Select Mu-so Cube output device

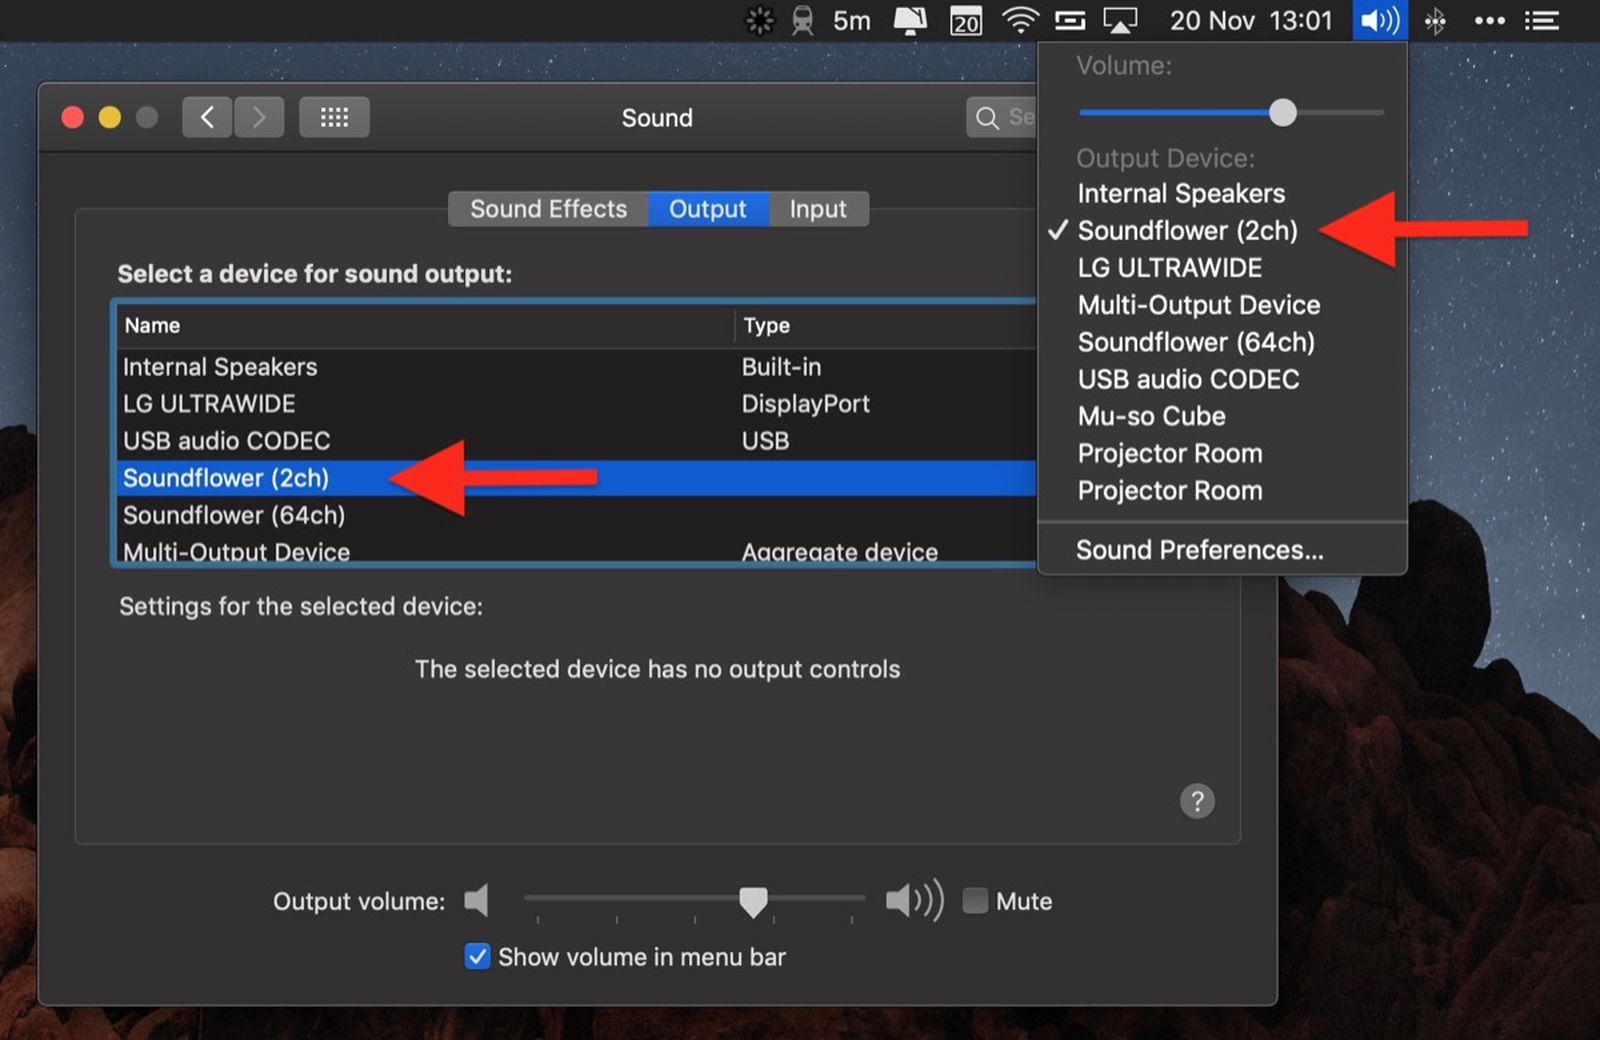(1151, 416)
